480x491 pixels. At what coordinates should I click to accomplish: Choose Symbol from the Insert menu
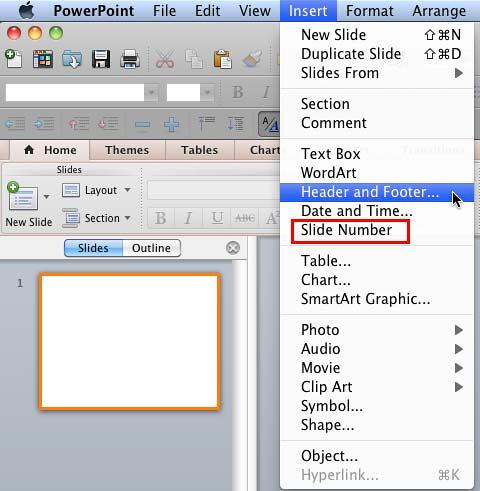point(377,406)
